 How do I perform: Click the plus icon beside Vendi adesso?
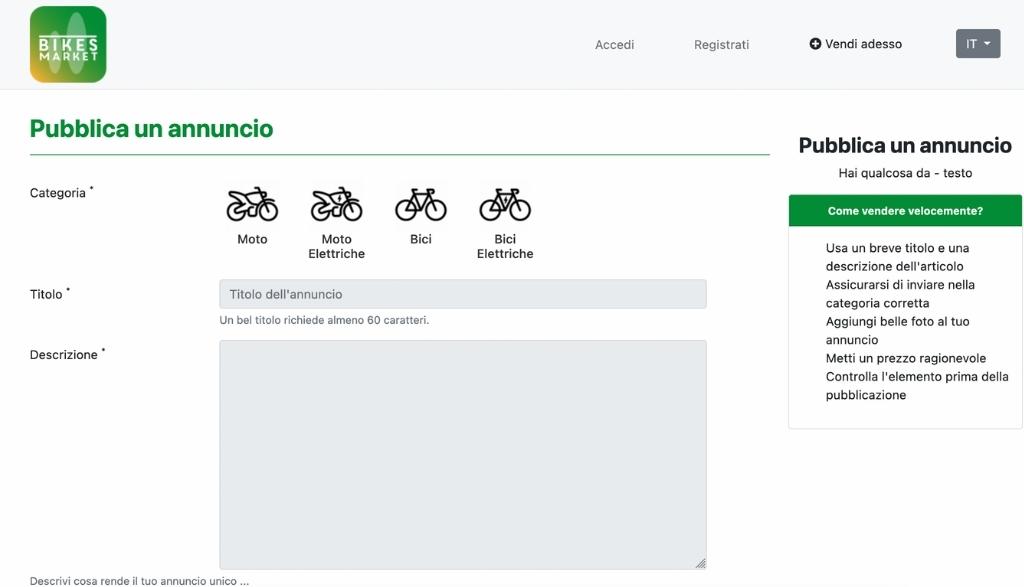815,44
